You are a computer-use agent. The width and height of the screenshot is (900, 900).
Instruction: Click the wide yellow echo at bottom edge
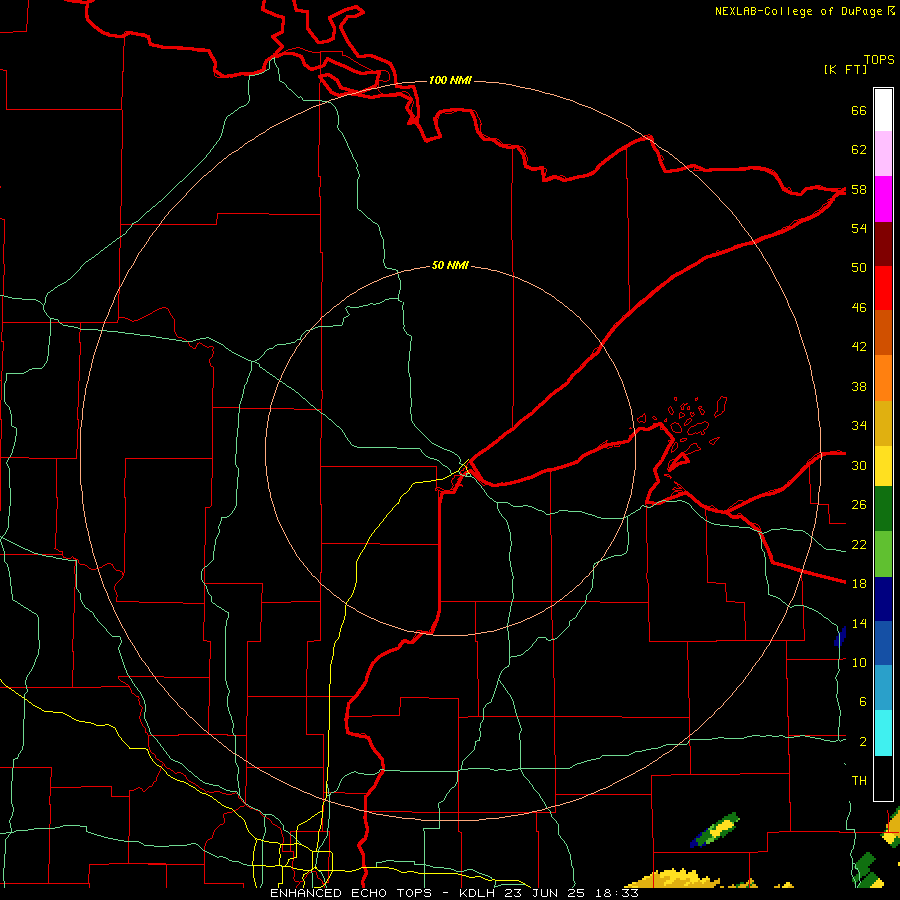(x=674, y=878)
